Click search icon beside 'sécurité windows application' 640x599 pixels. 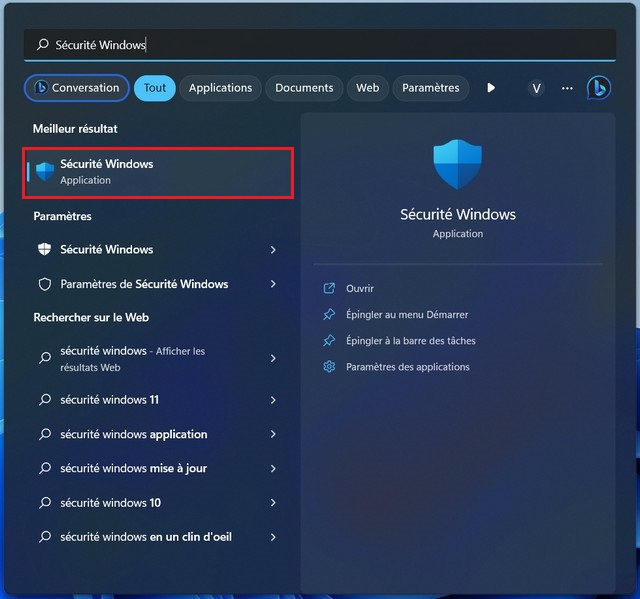point(44,434)
